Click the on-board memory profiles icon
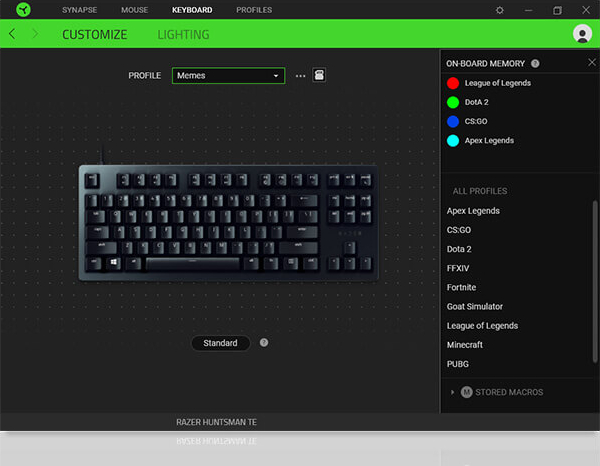This screenshot has height=466, width=600. (x=319, y=75)
